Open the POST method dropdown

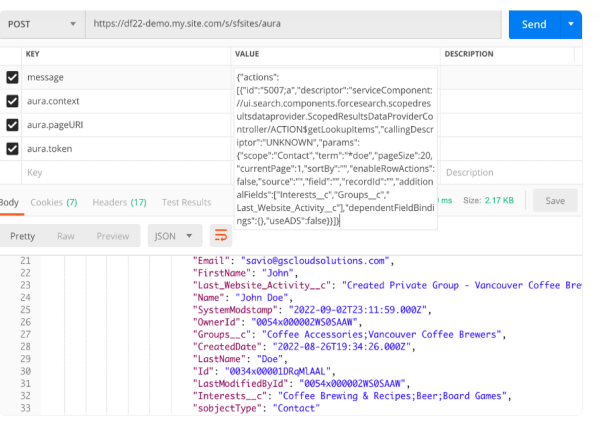(x=42, y=23)
